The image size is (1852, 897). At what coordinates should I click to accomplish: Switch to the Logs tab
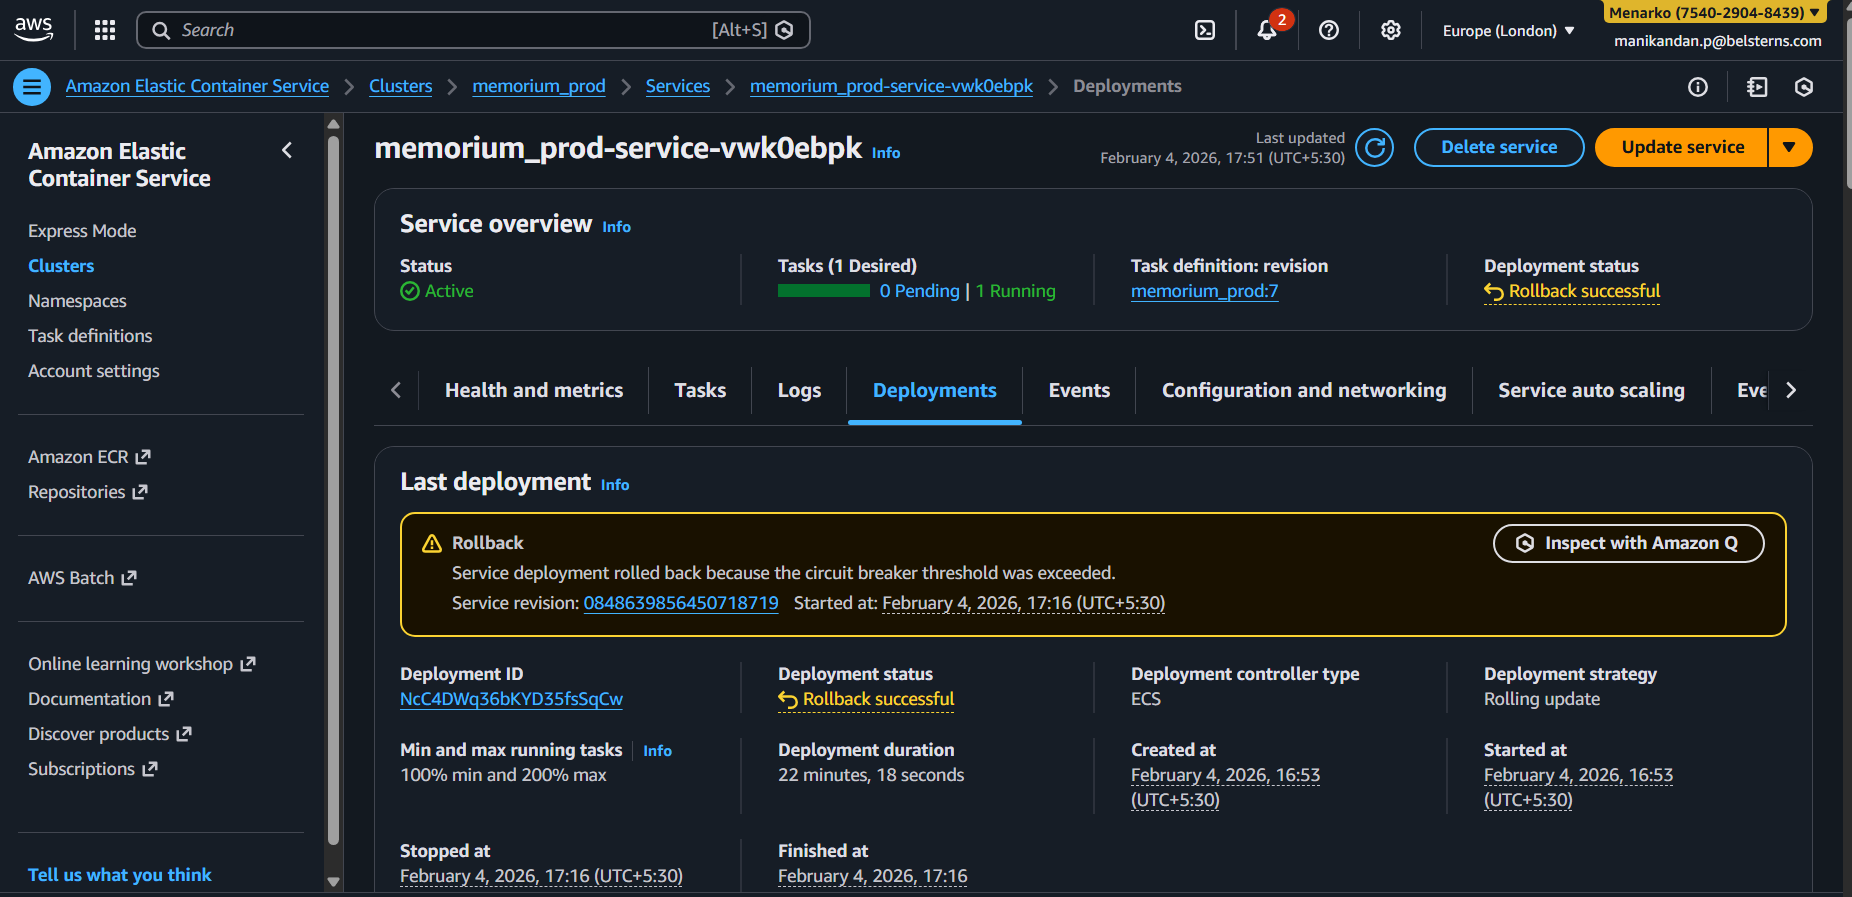(799, 390)
